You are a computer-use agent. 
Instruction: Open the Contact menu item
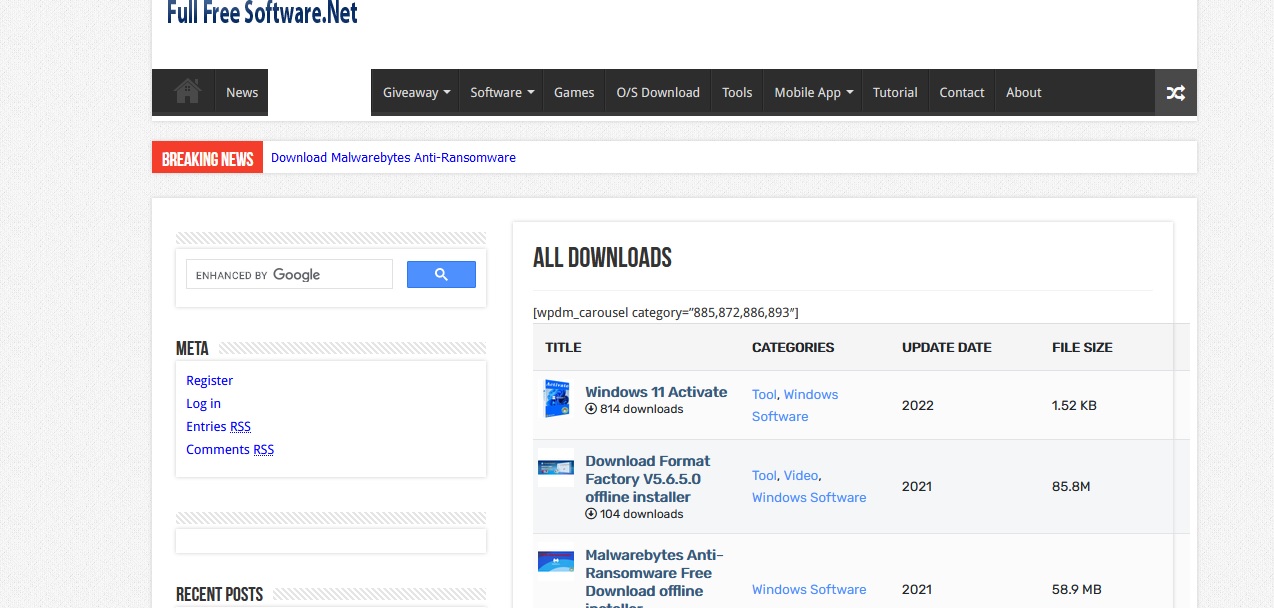pos(962,92)
